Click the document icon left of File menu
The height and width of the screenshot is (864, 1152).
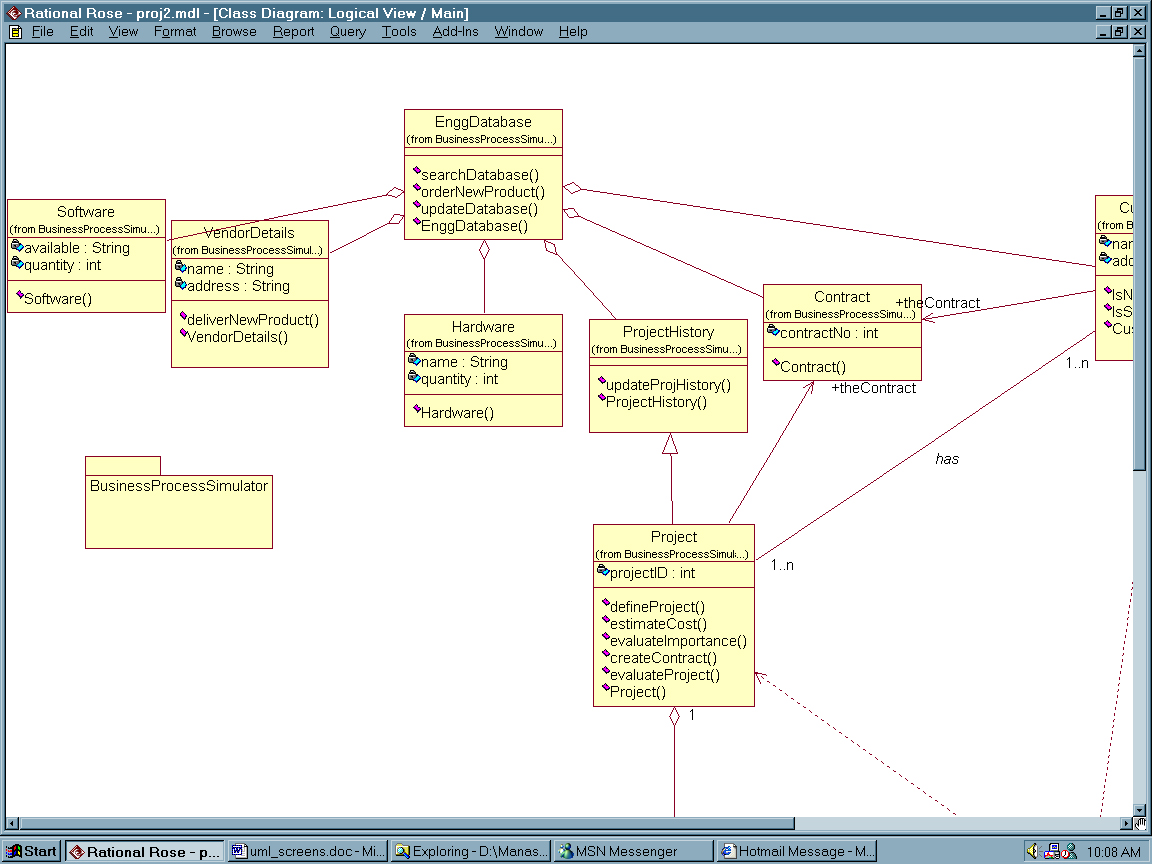click(15, 32)
